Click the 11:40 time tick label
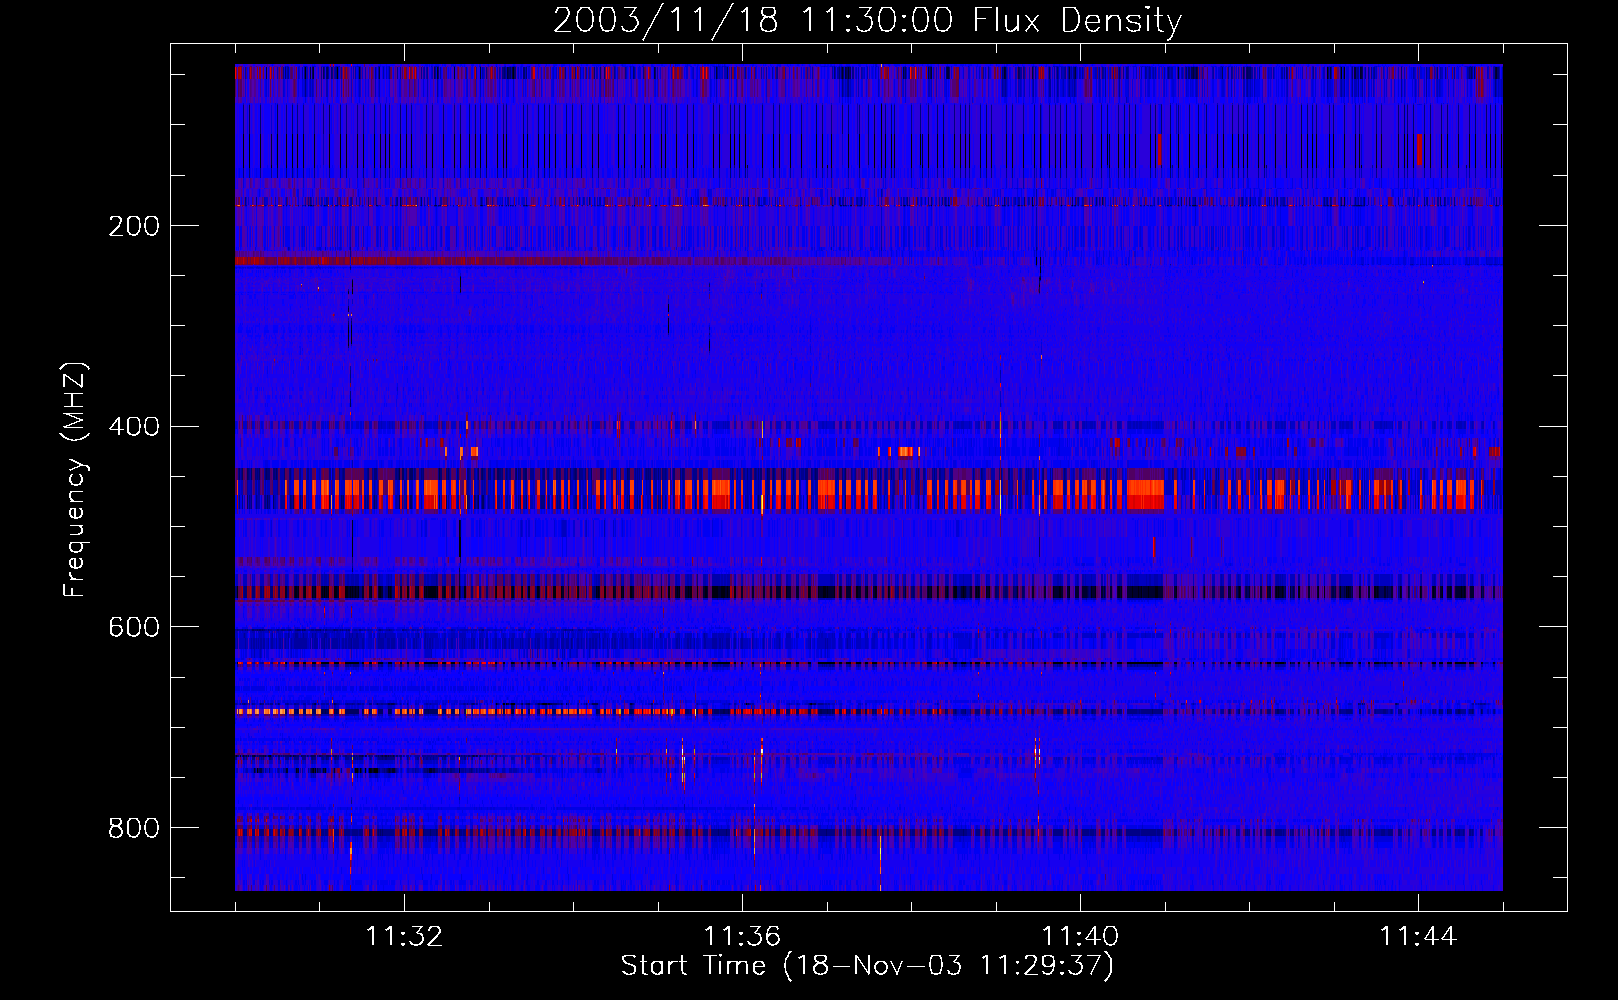 click(x=1080, y=937)
